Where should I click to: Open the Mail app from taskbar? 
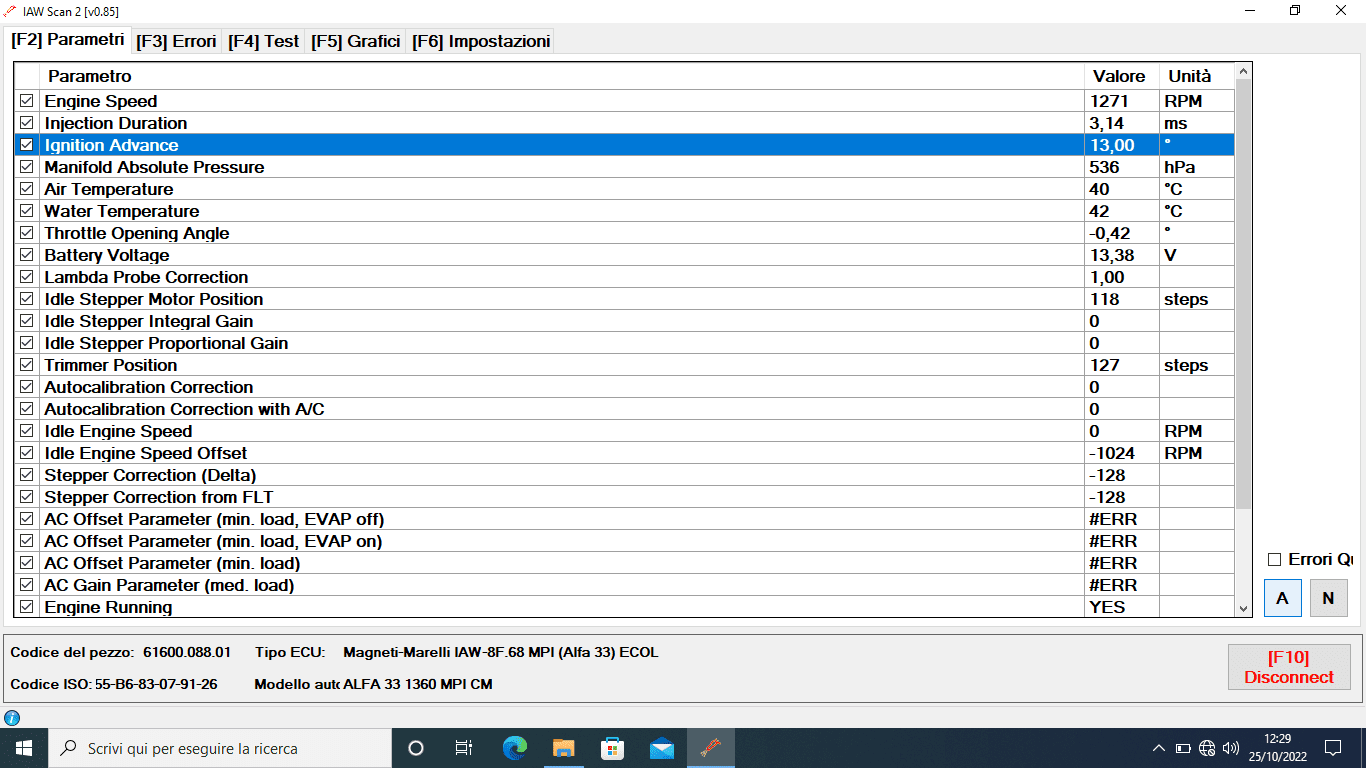pos(662,748)
